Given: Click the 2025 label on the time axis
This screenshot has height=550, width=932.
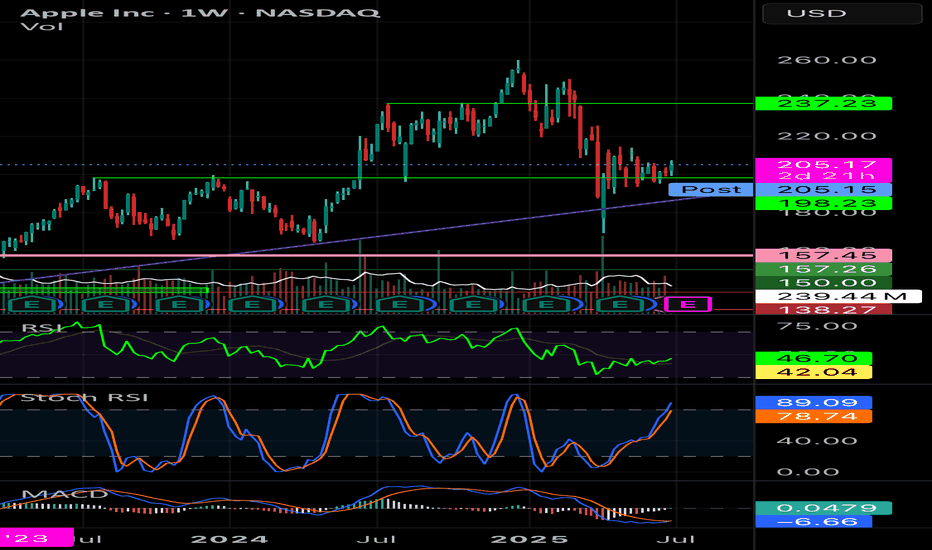Looking at the screenshot, I should [x=529, y=540].
